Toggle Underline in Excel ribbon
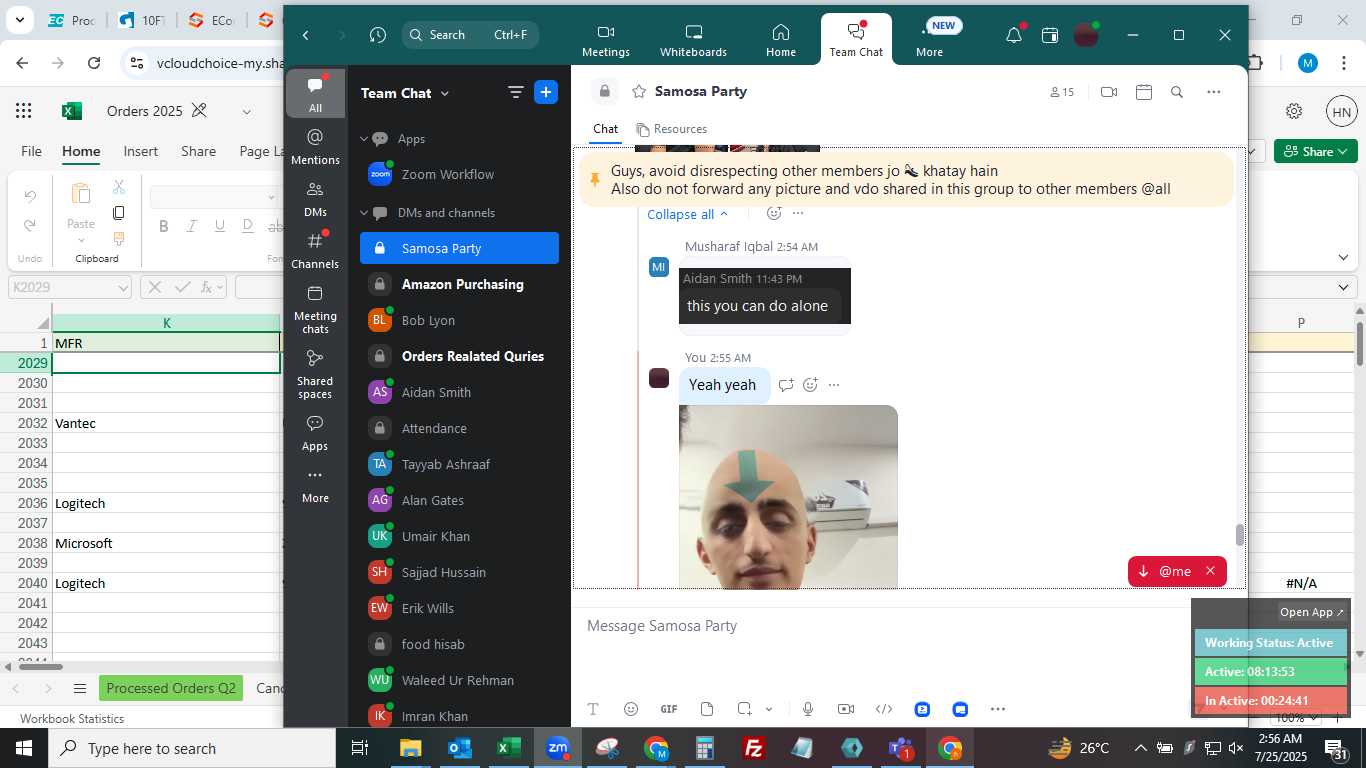Image resolution: width=1366 pixels, height=768 pixels. click(220, 226)
